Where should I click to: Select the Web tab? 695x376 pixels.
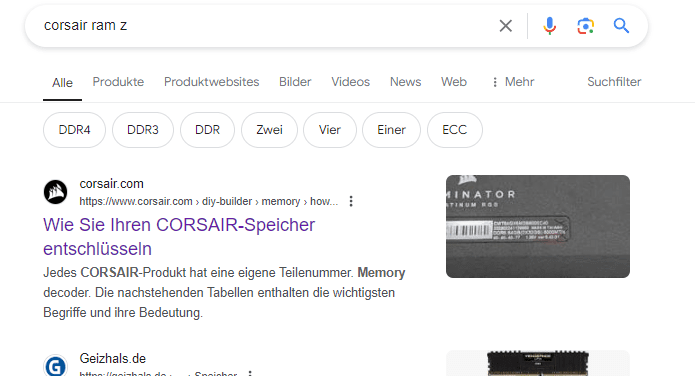coord(454,82)
